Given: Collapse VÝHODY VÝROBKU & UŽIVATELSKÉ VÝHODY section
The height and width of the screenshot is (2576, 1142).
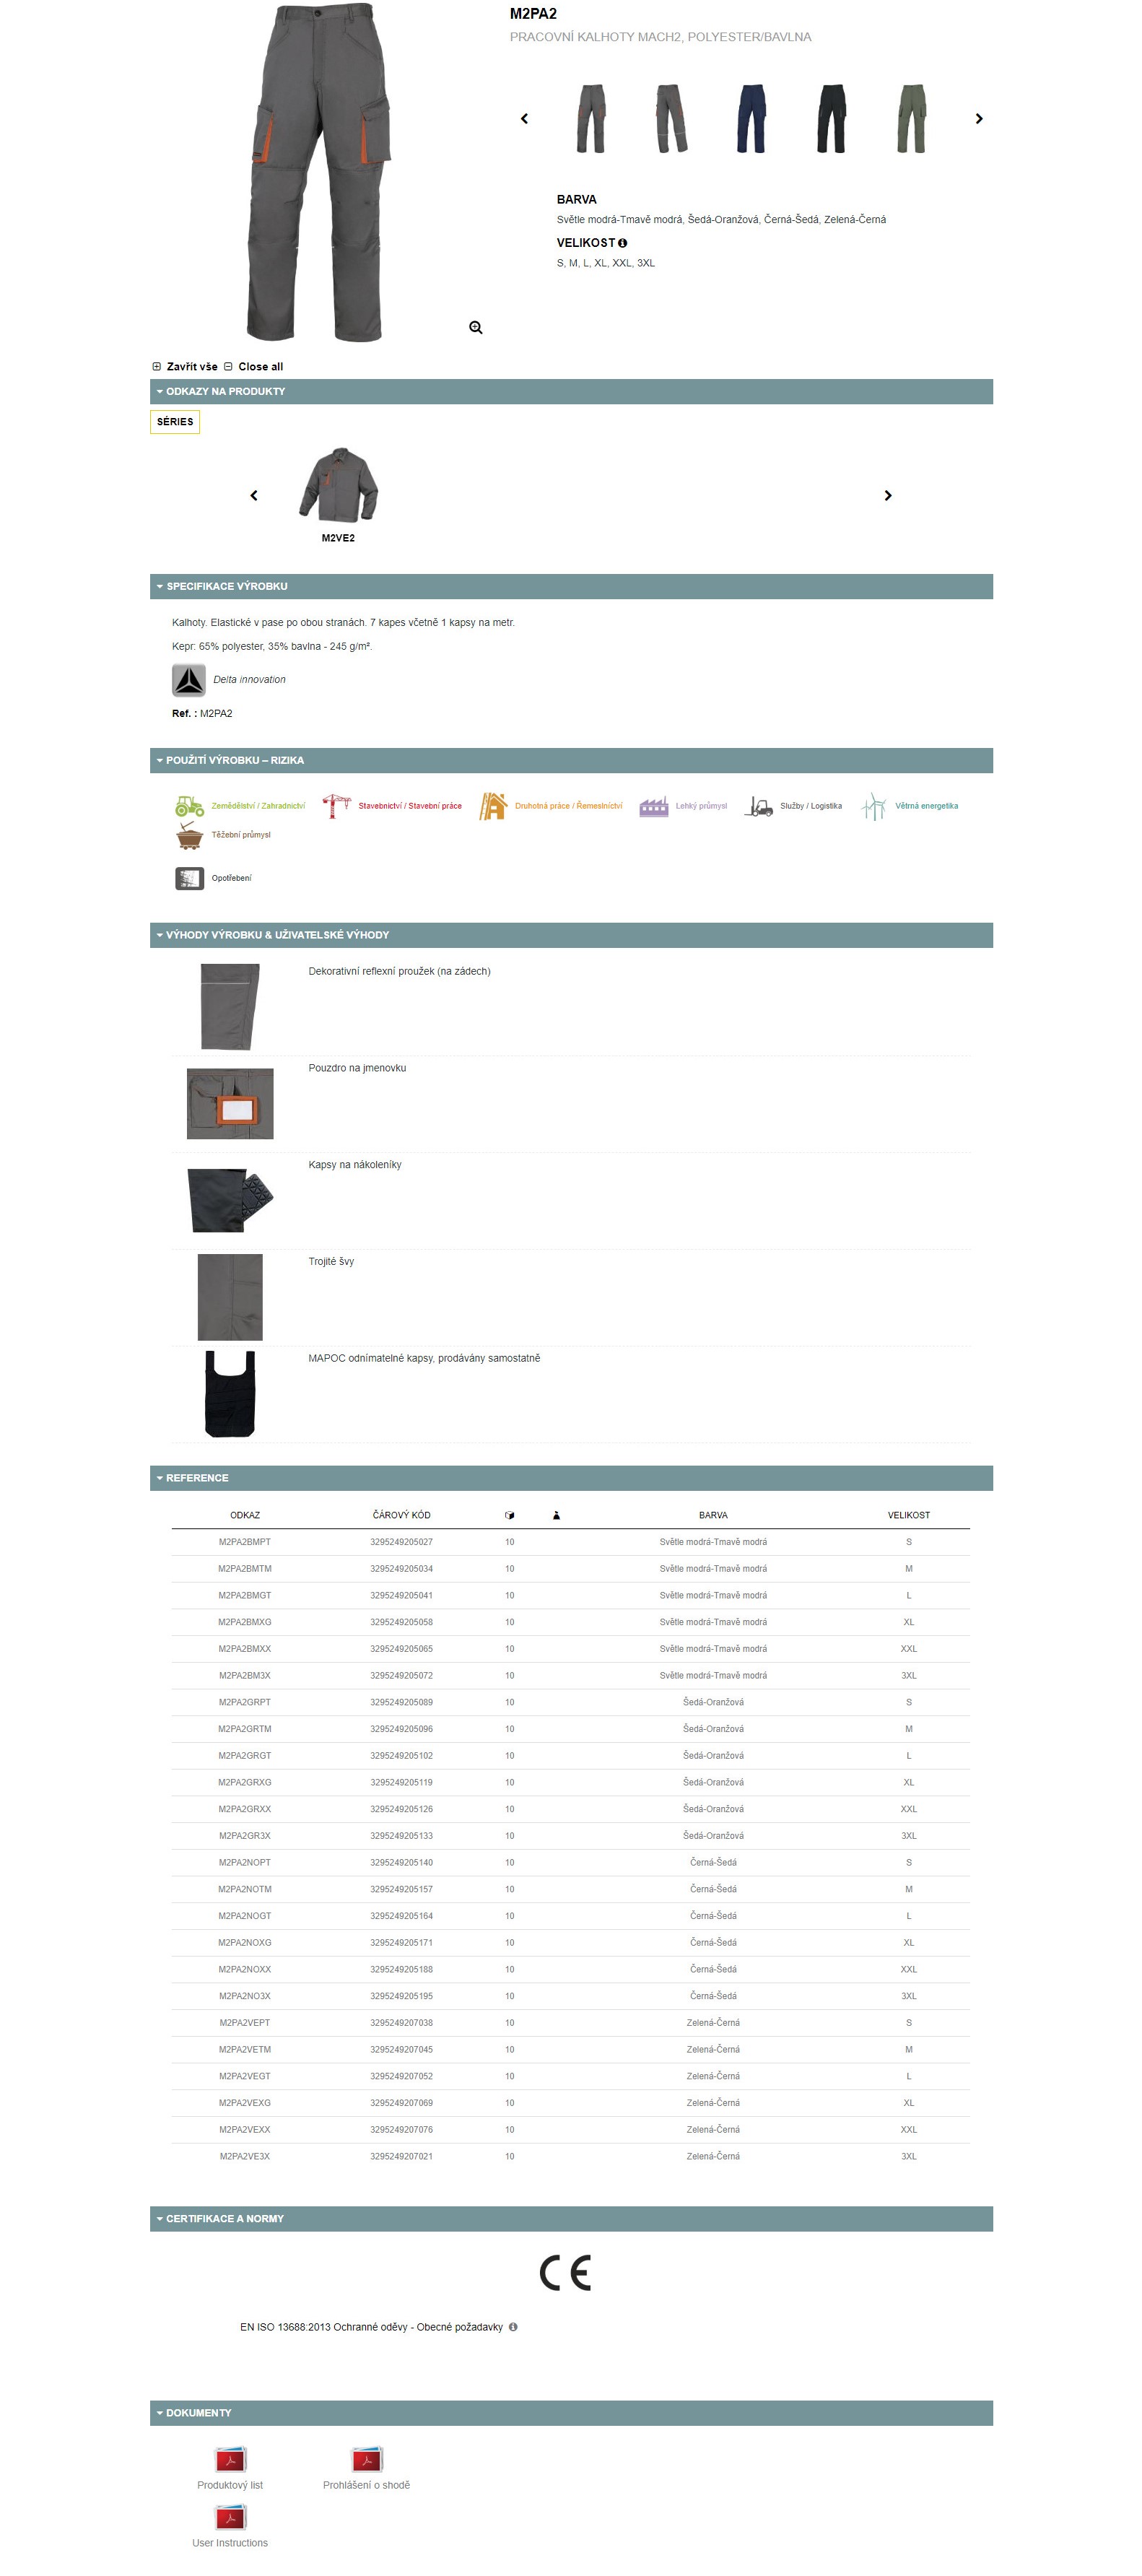Looking at the screenshot, I should coord(571,935).
